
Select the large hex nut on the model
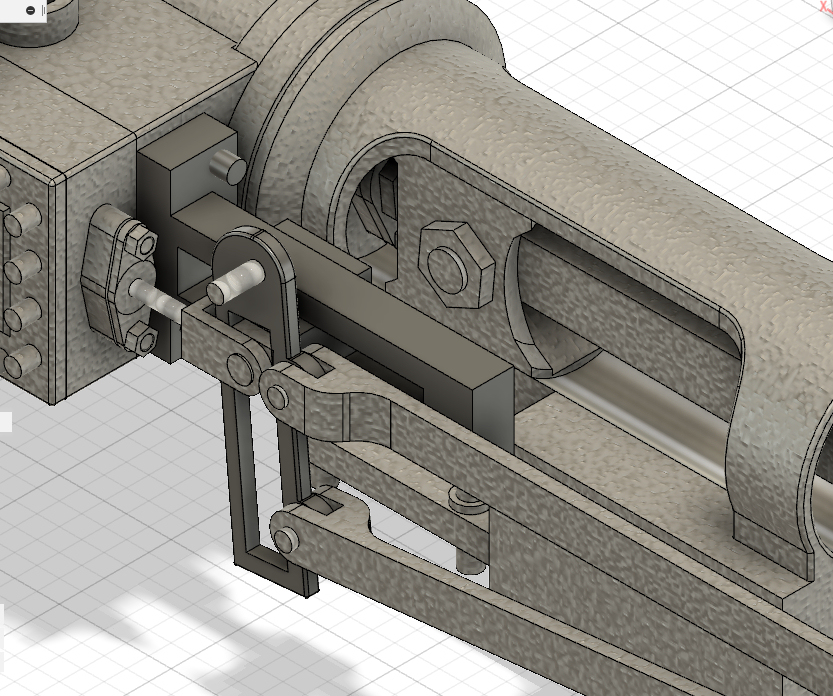pos(457,265)
